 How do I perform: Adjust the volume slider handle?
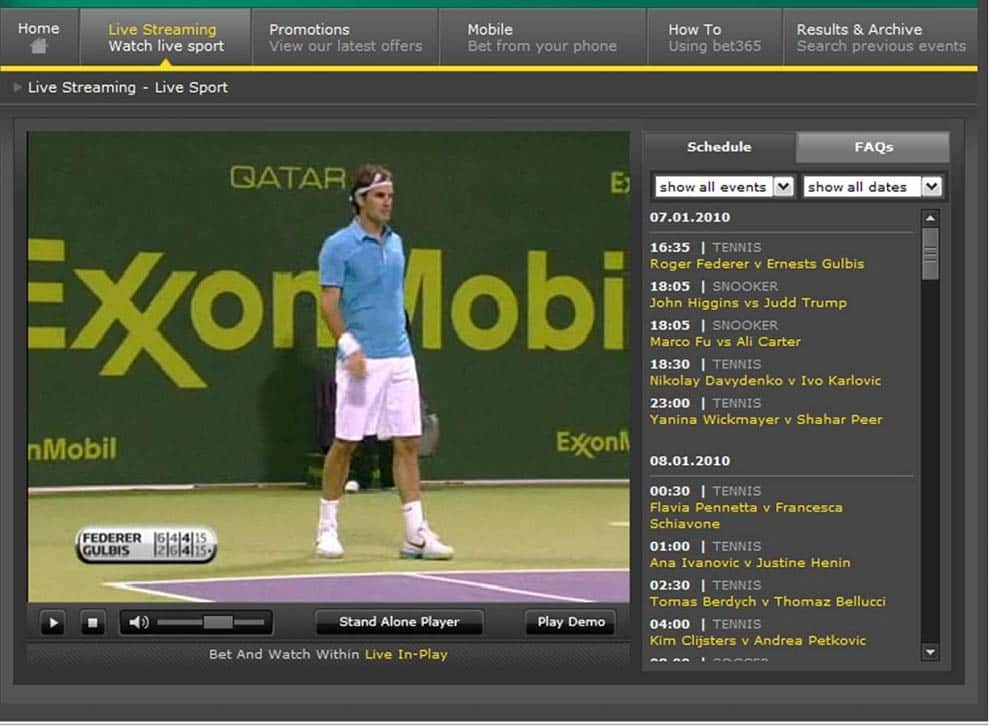point(218,623)
